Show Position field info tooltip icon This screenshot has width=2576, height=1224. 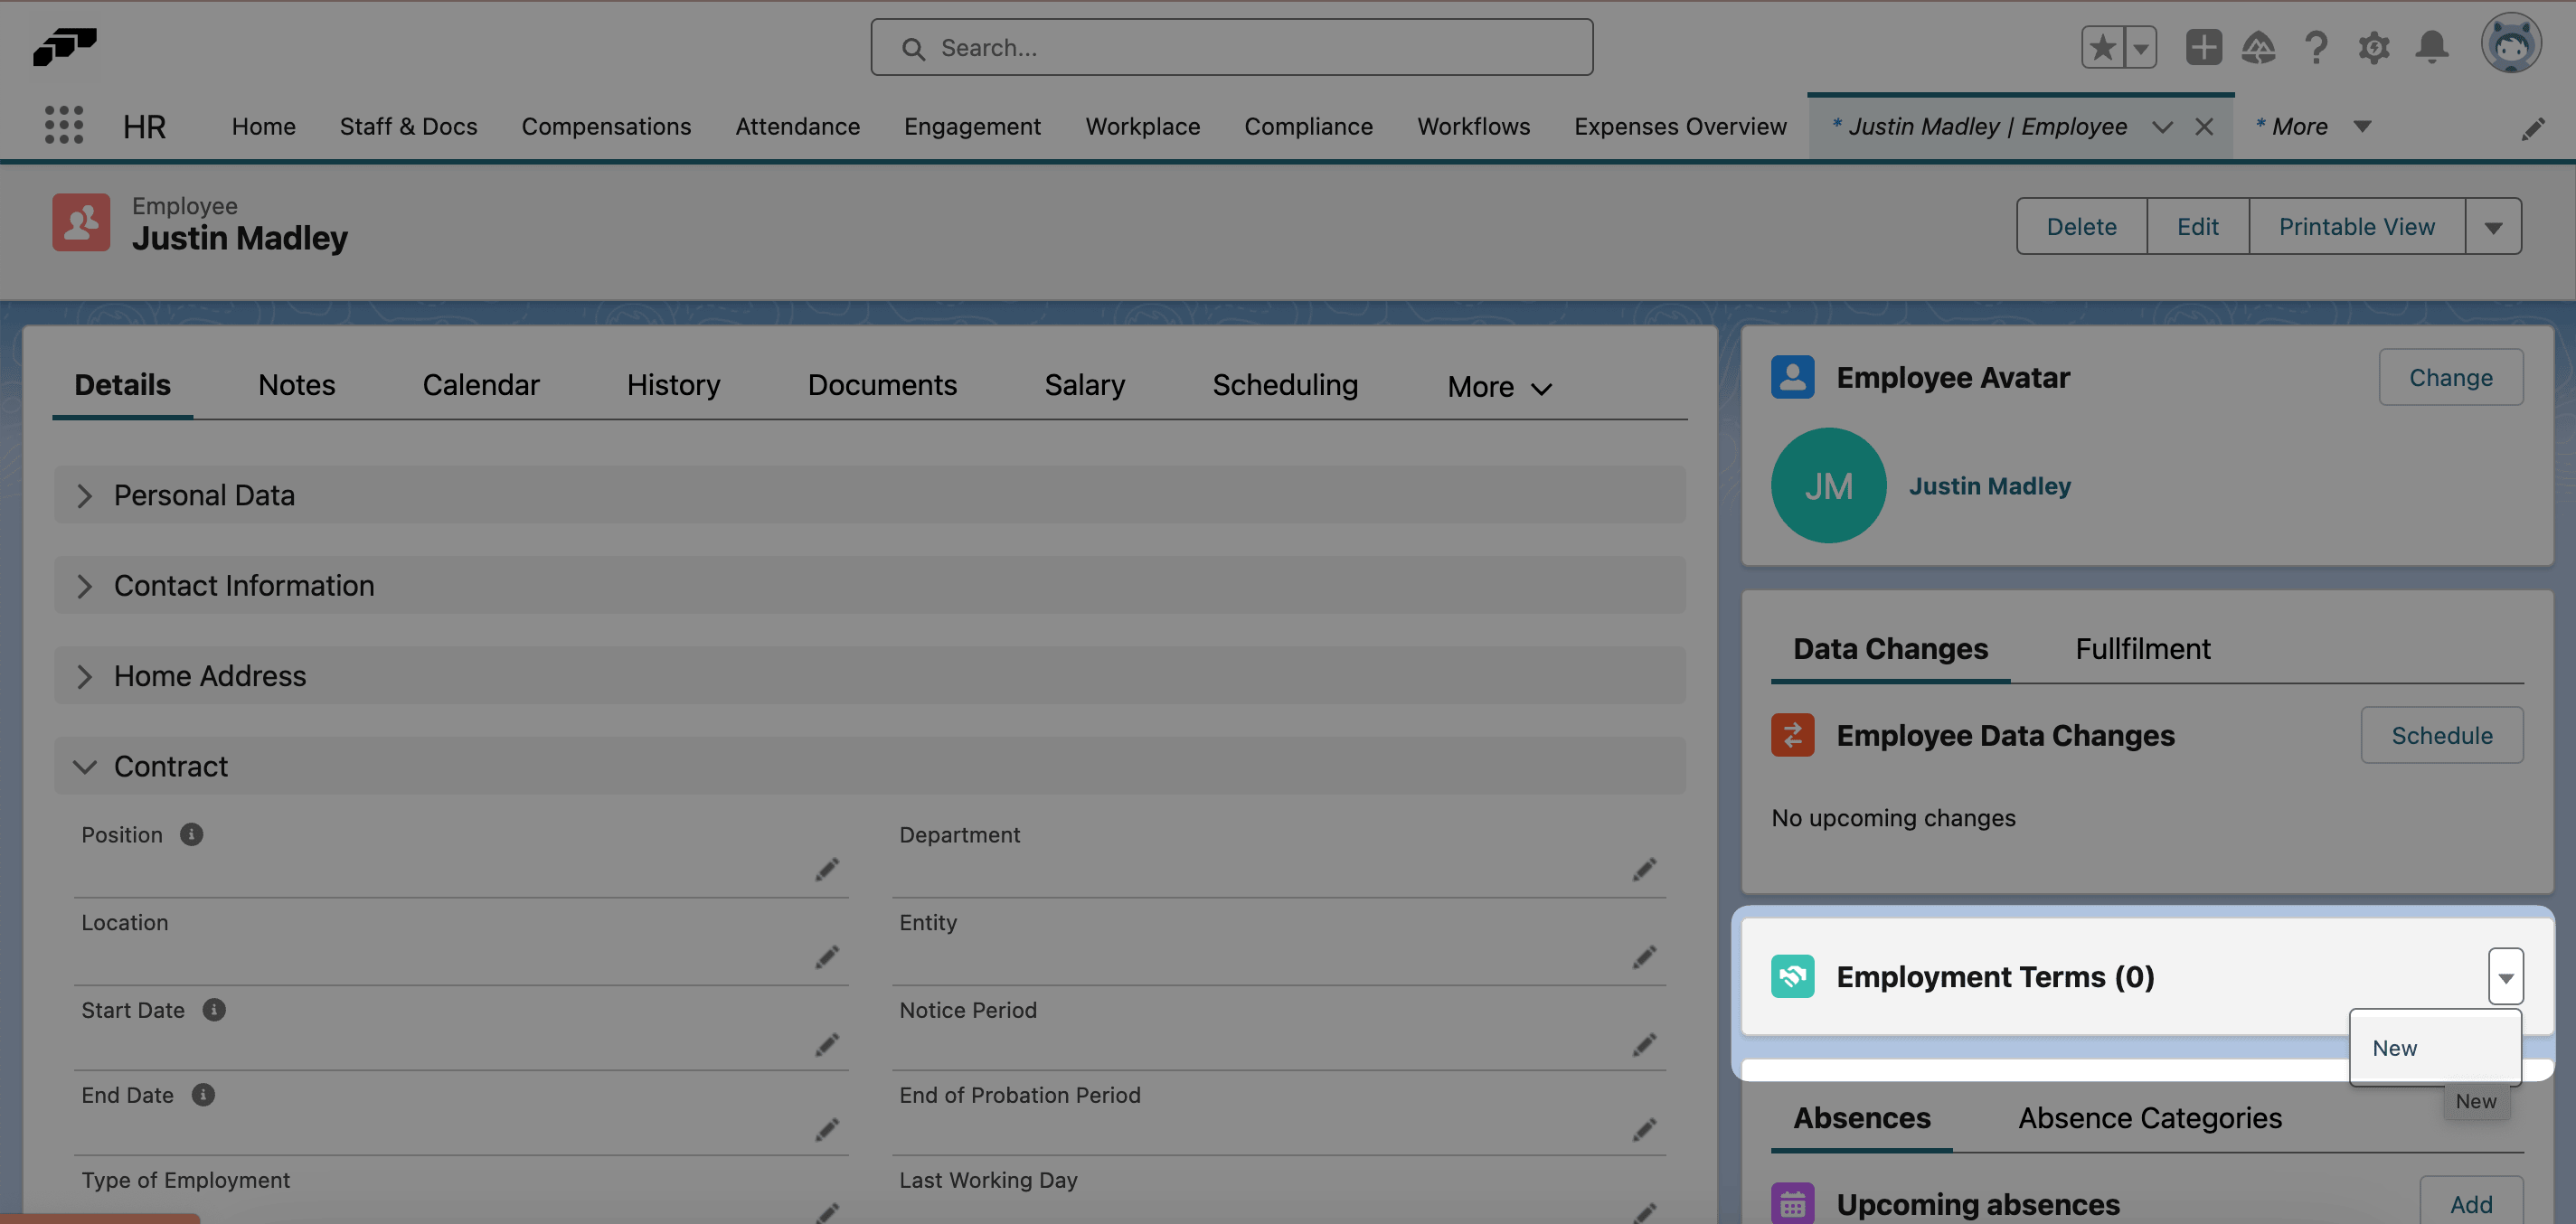[191, 834]
